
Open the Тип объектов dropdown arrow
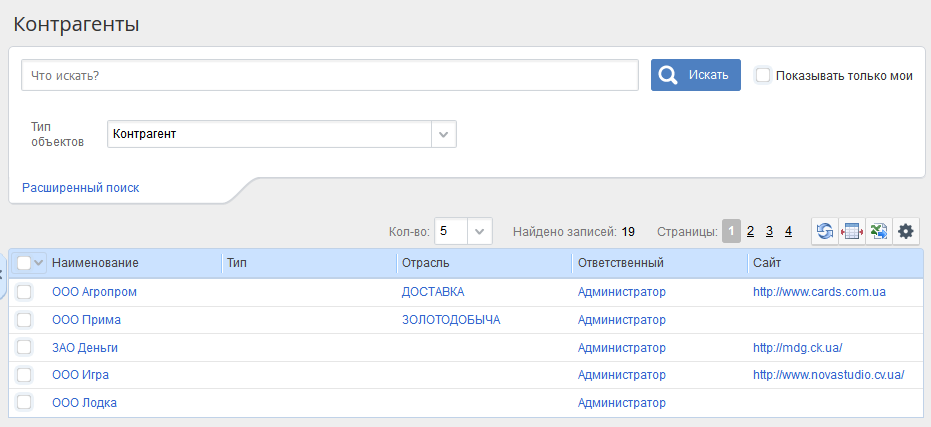(x=444, y=134)
